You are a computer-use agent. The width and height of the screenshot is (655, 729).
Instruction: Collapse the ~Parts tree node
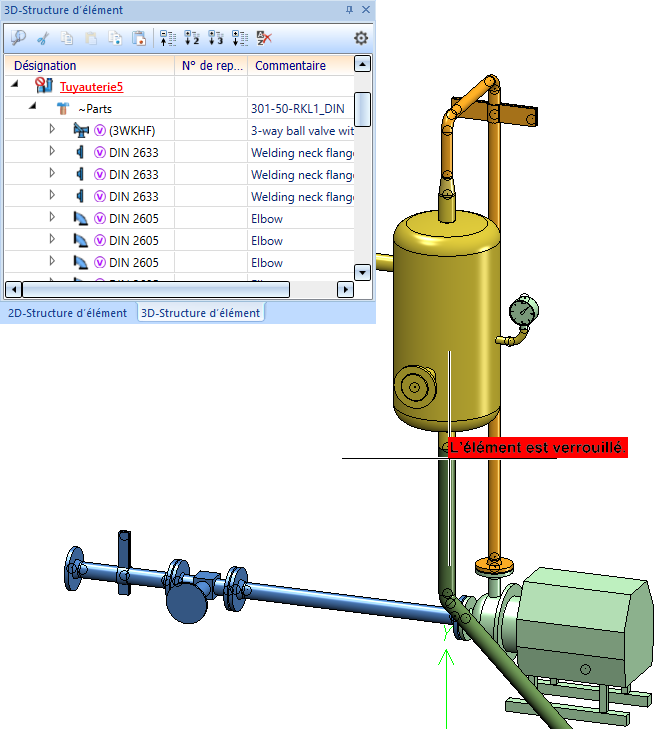point(33,106)
